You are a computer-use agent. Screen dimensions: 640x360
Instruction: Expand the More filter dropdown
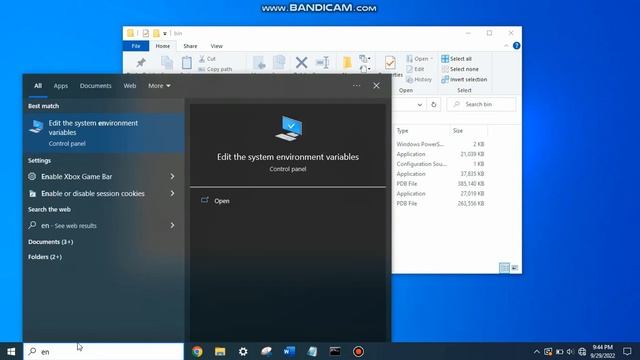(159, 86)
